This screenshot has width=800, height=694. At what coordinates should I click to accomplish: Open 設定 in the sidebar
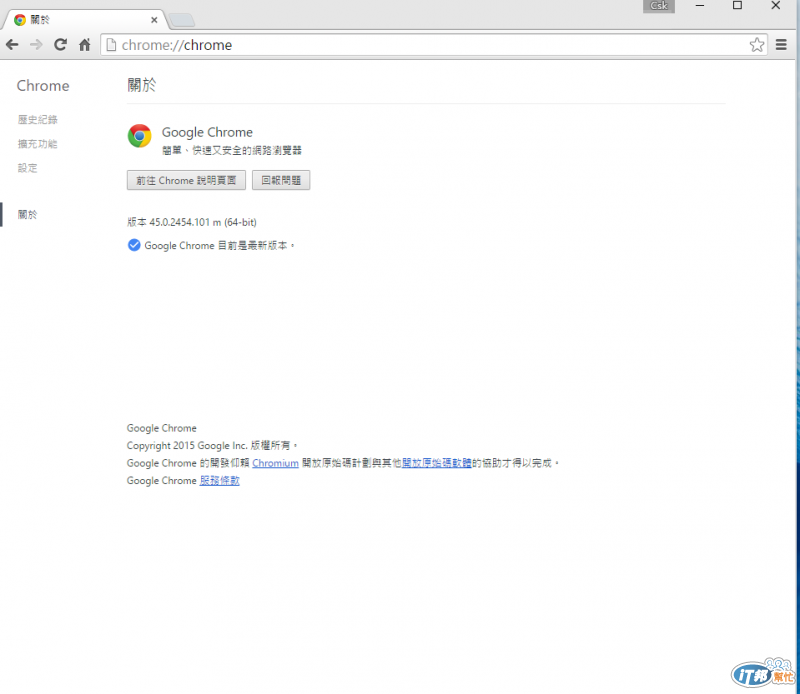coord(28,168)
